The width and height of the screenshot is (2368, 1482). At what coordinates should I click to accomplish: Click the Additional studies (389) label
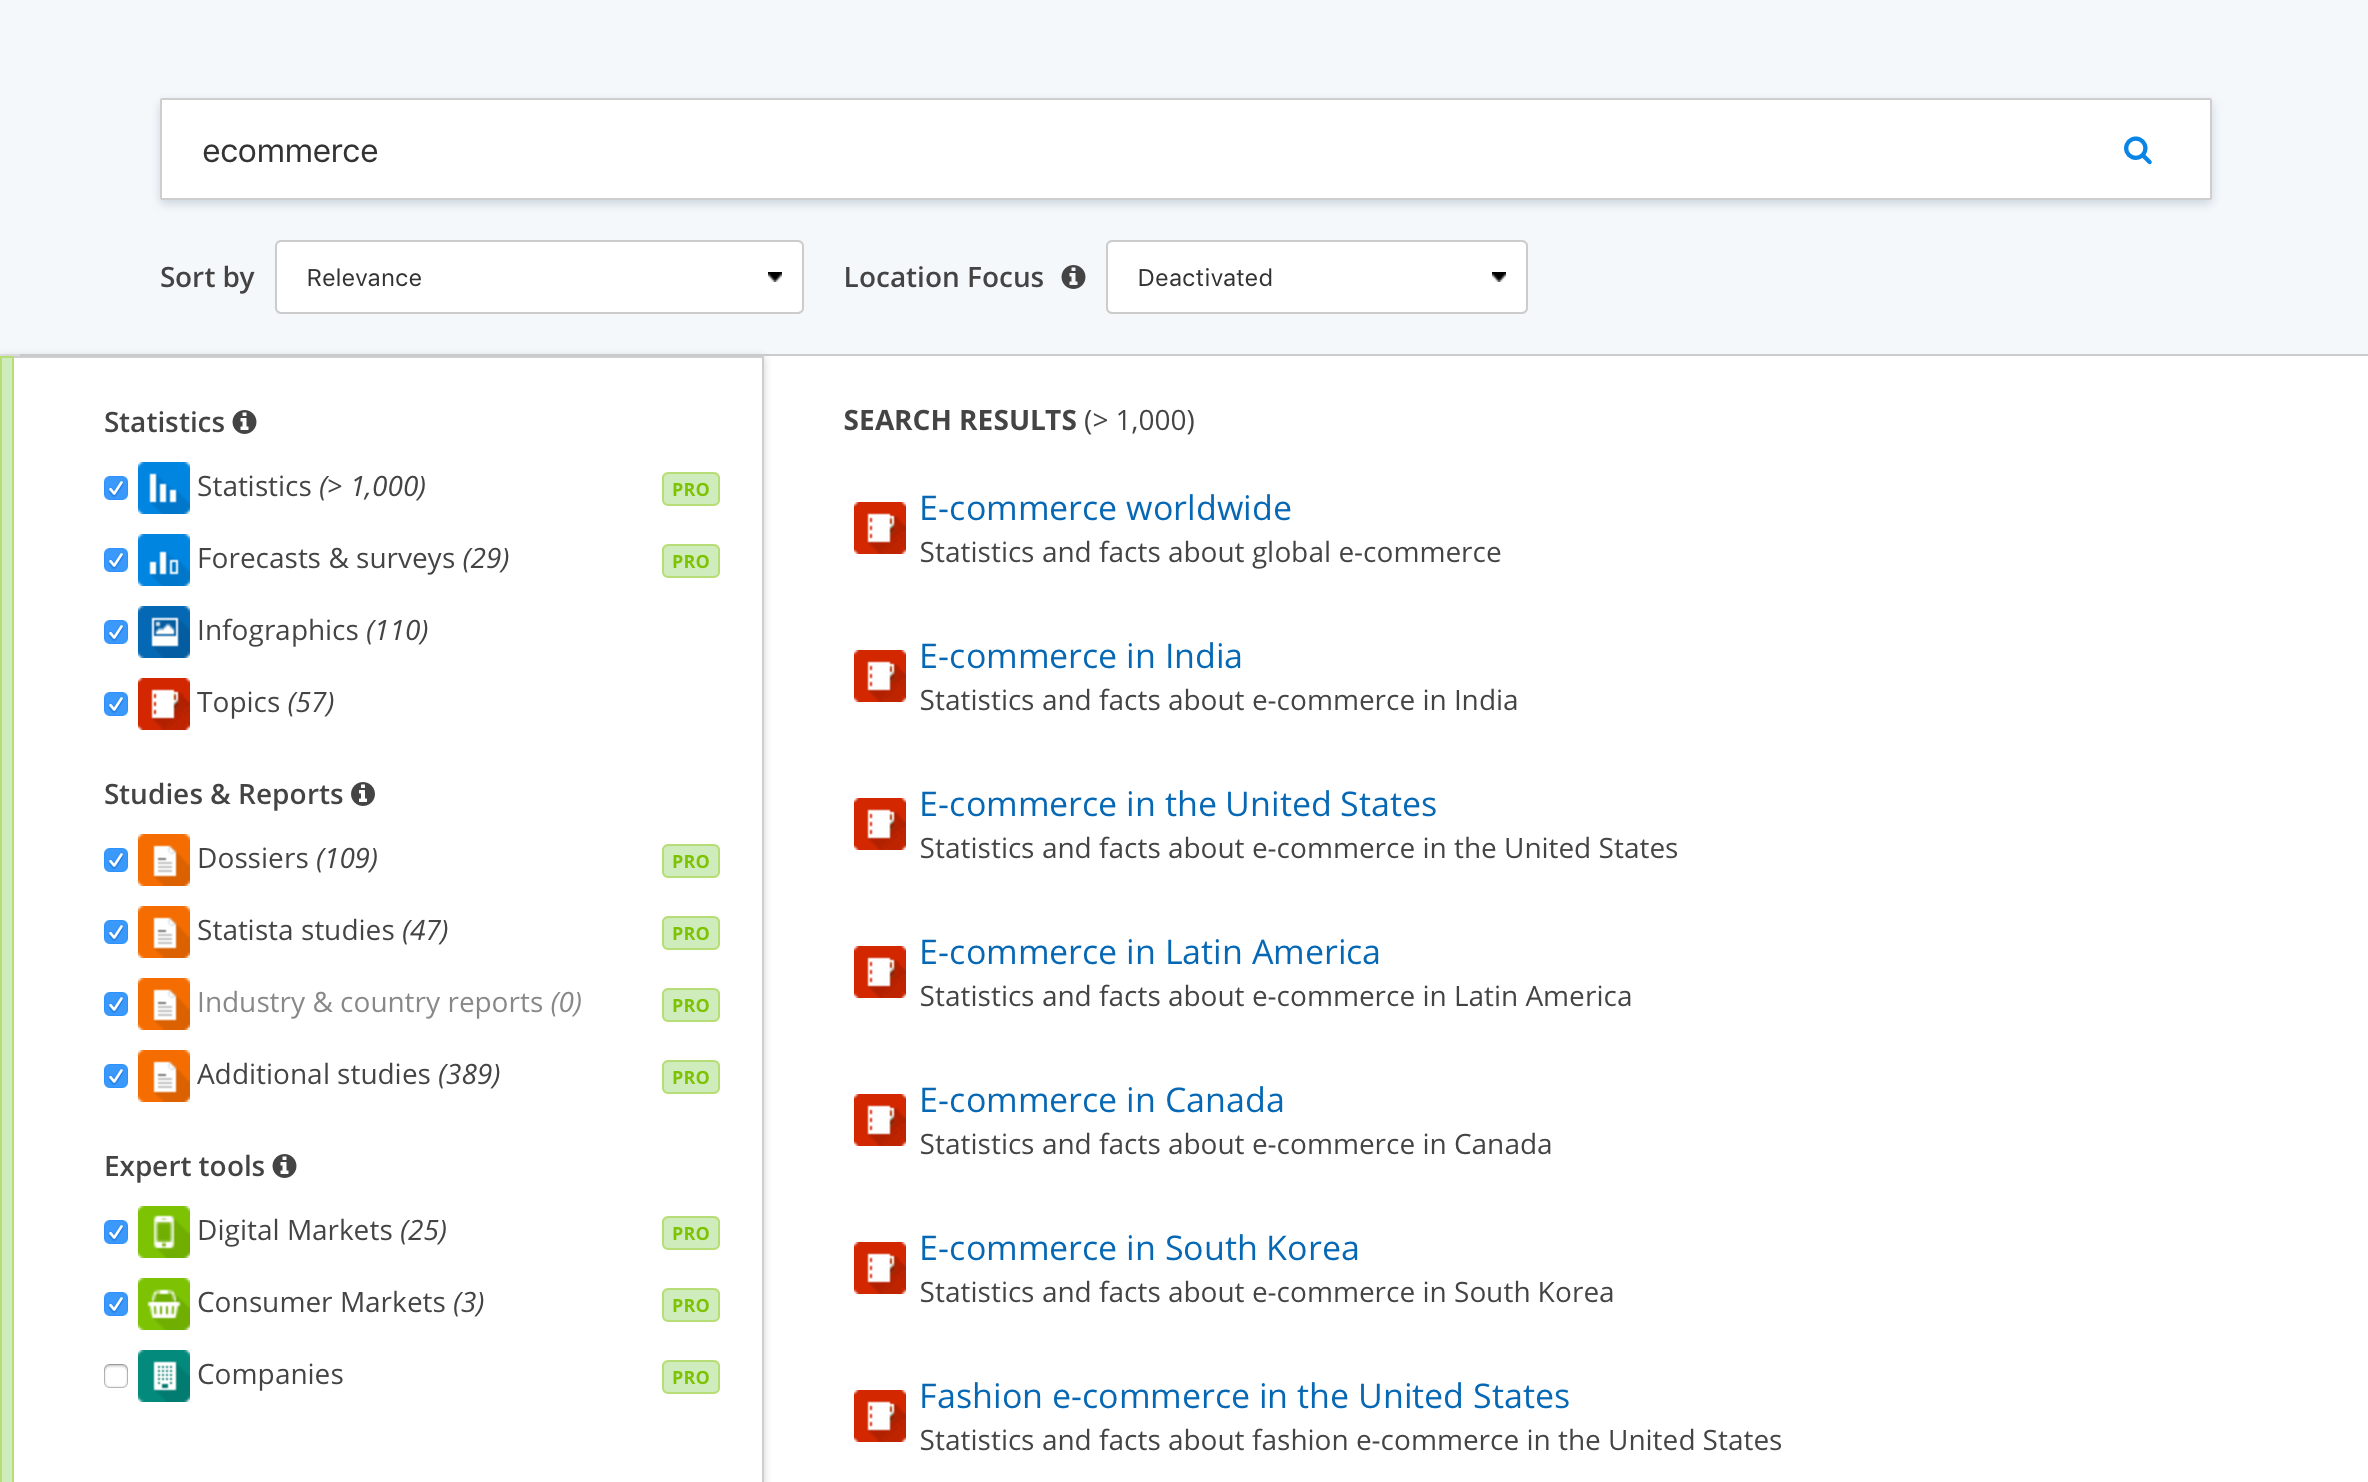click(349, 1074)
